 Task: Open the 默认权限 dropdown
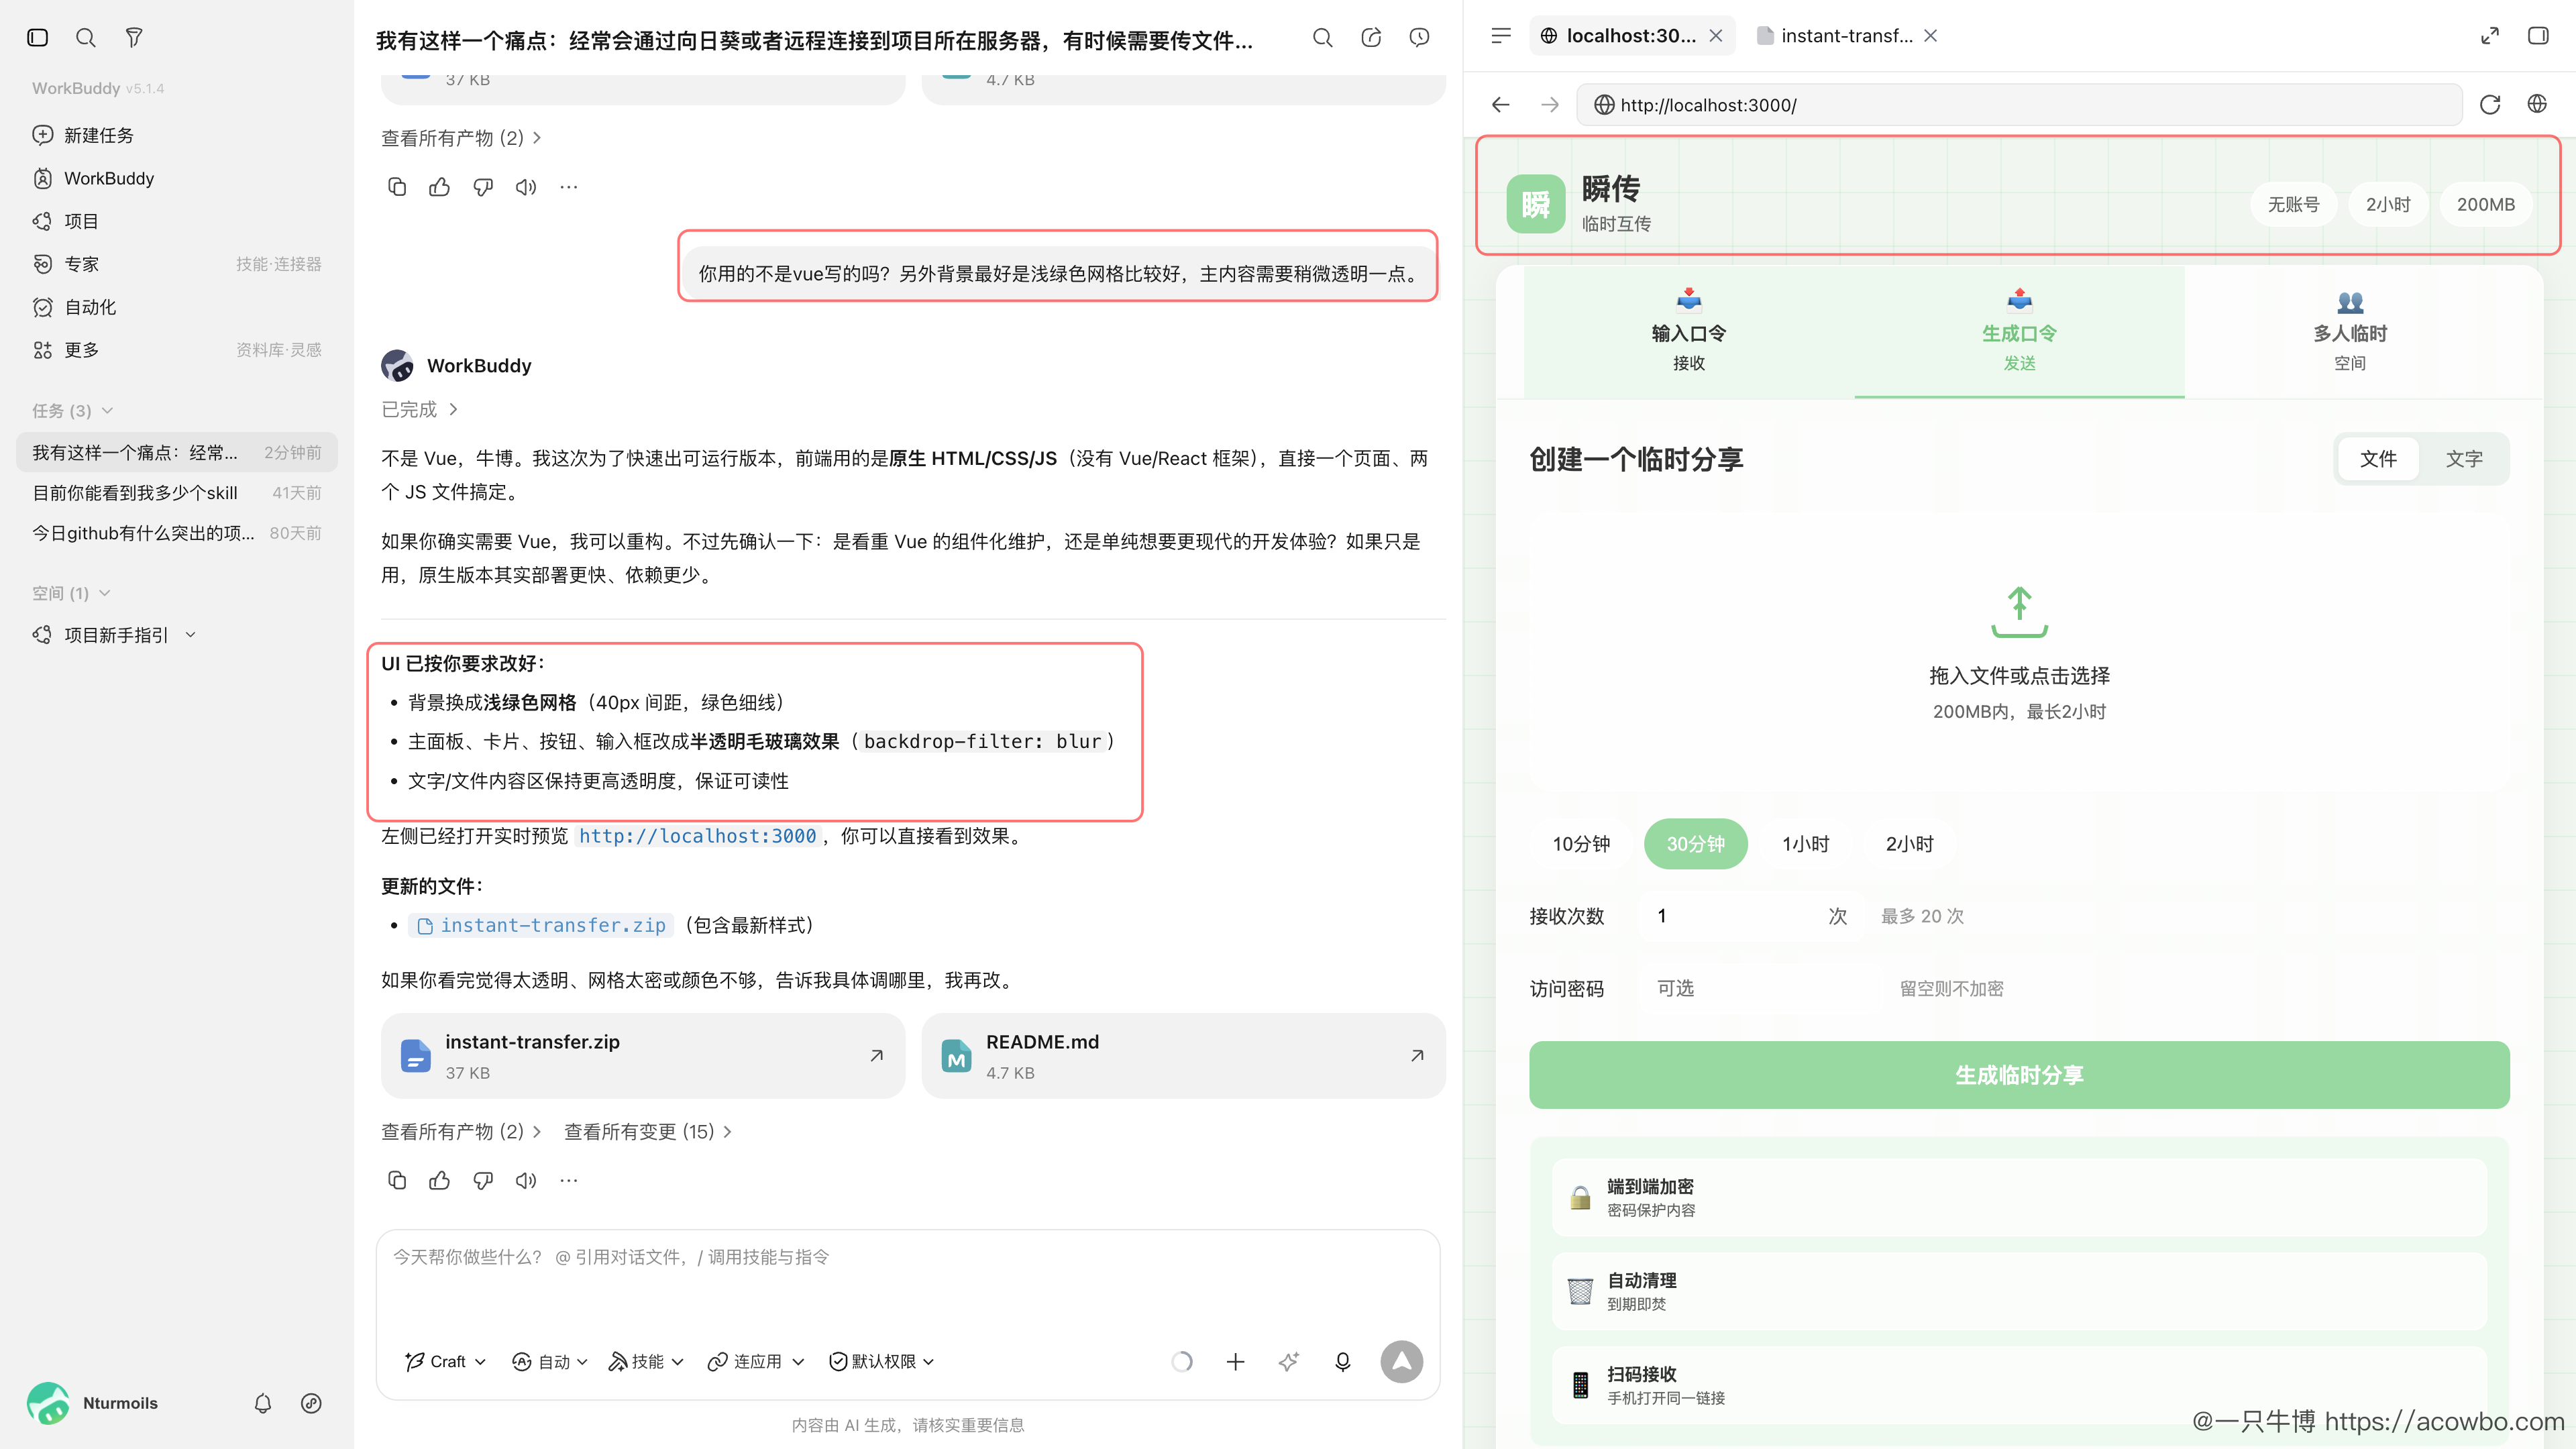pos(881,1362)
